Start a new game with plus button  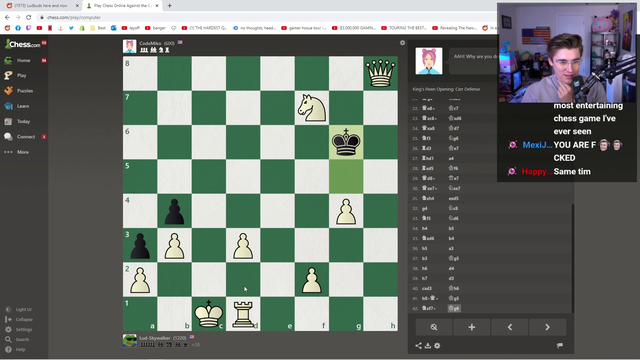click(x=471, y=327)
